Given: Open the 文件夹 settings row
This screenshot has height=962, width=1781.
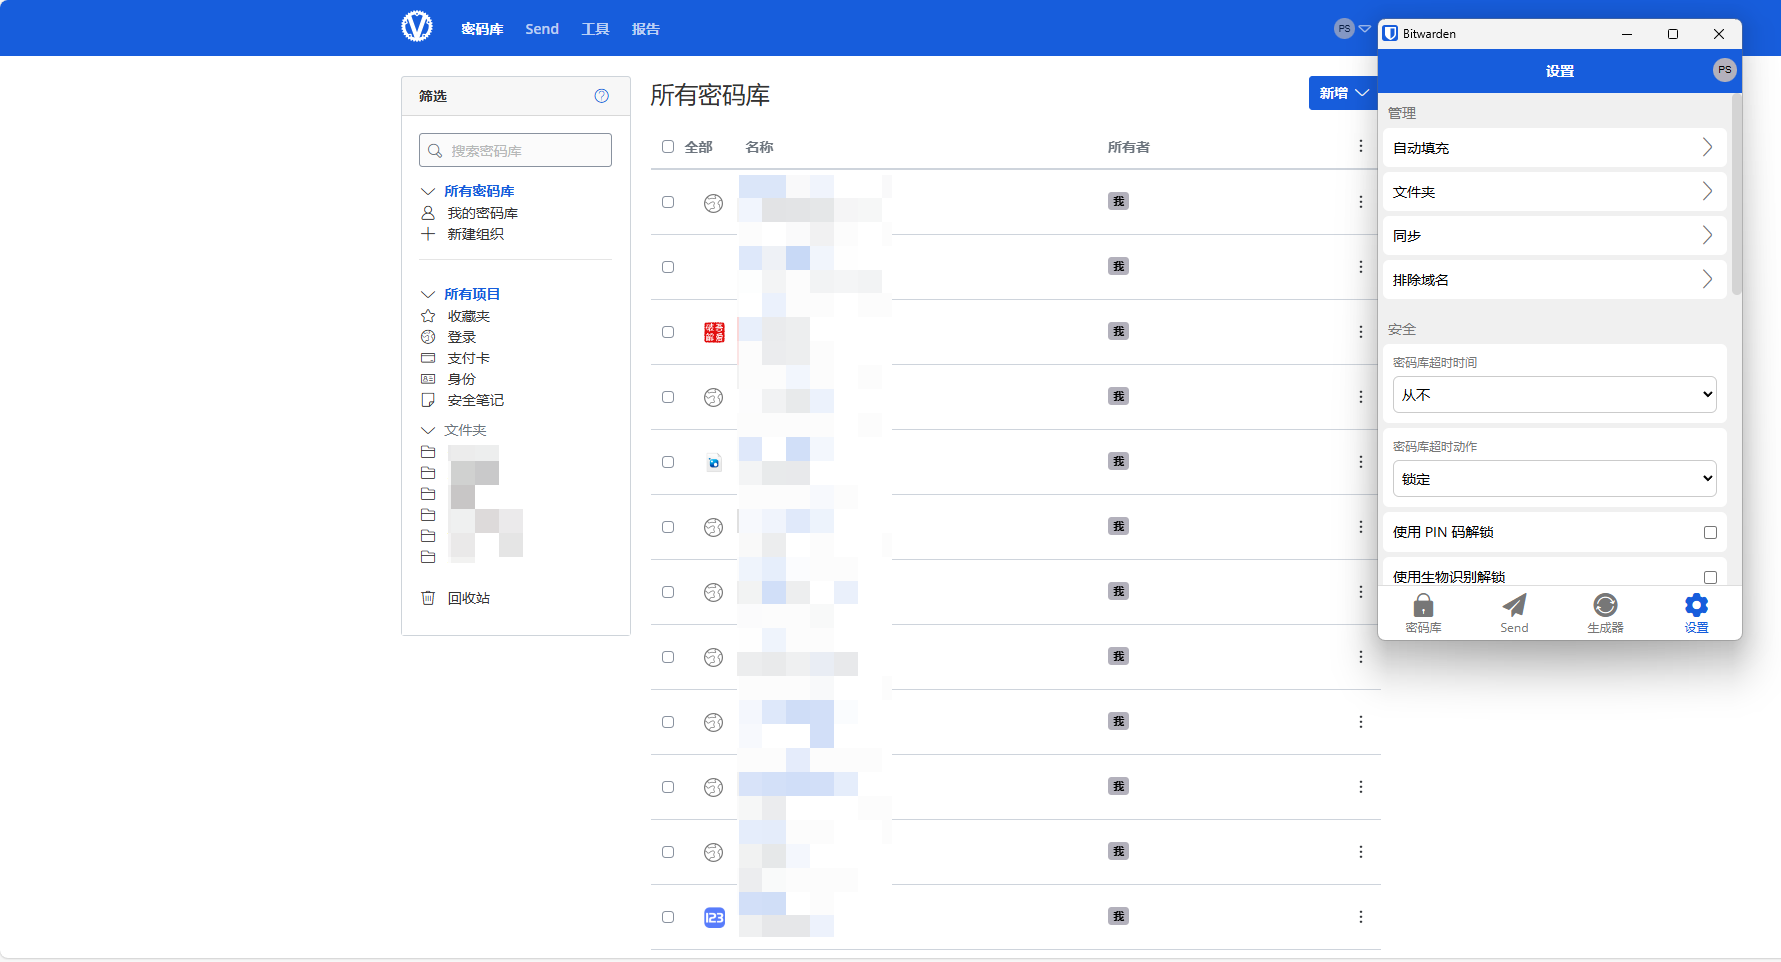Looking at the screenshot, I should [x=1555, y=192].
